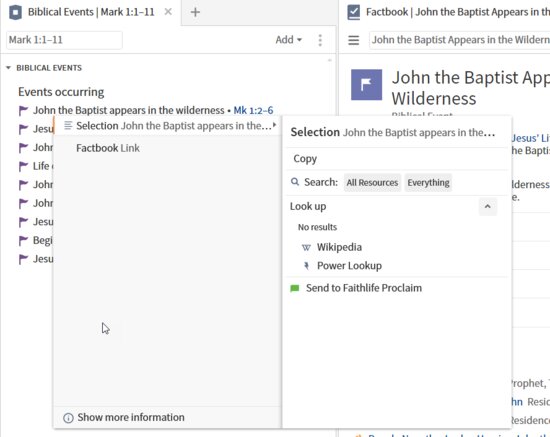Select the Selection item in the context menu's left pane

[x=168, y=126]
